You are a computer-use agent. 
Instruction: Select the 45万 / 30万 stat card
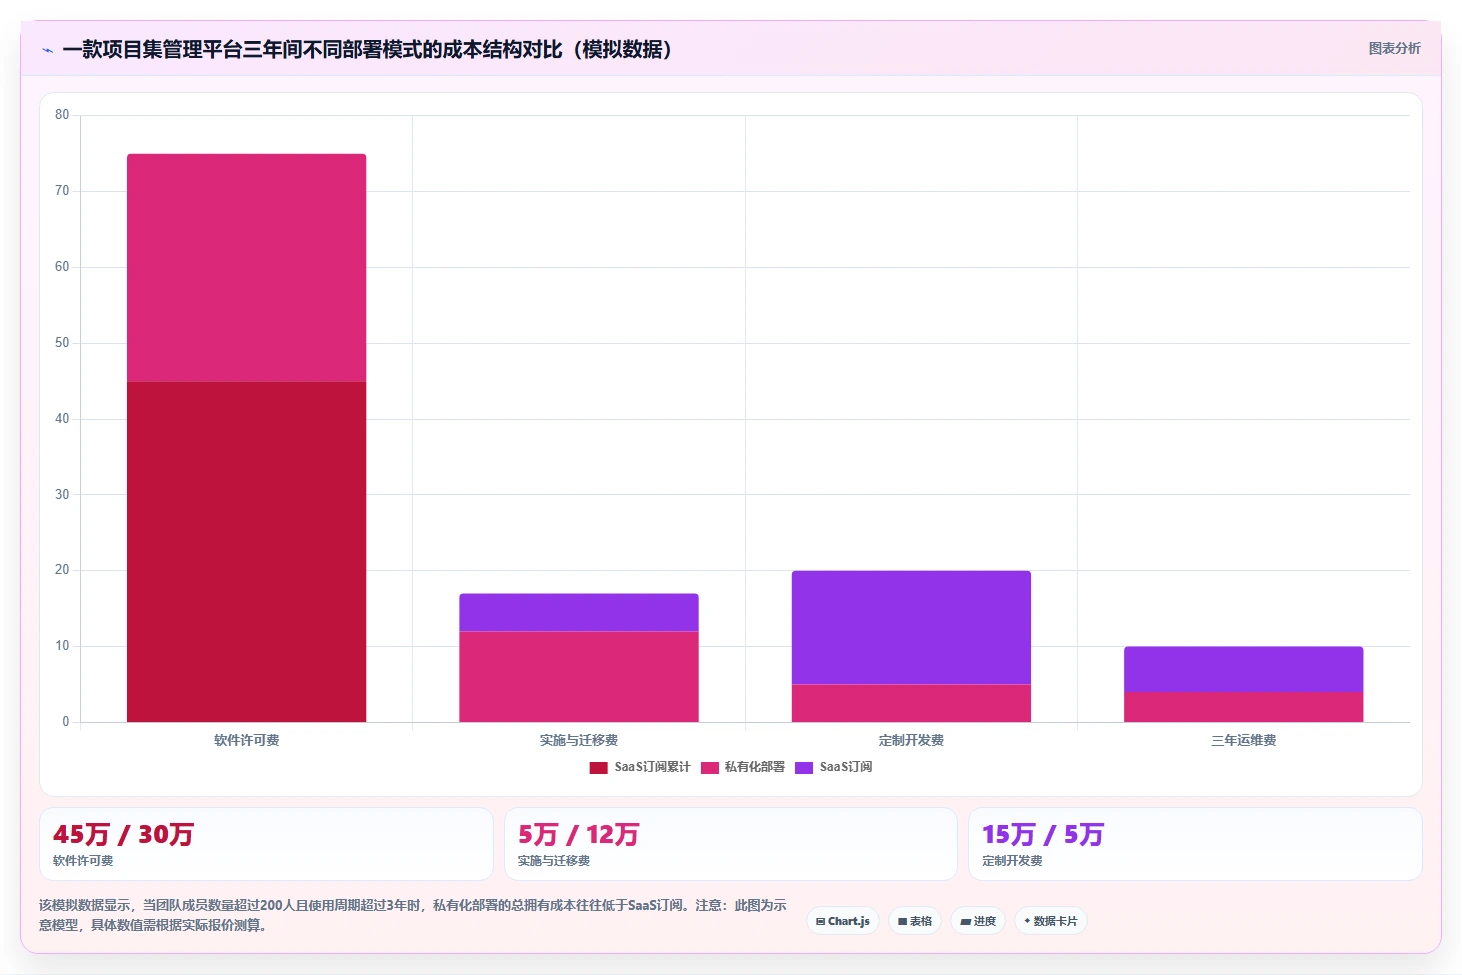(x=266, y=844)
